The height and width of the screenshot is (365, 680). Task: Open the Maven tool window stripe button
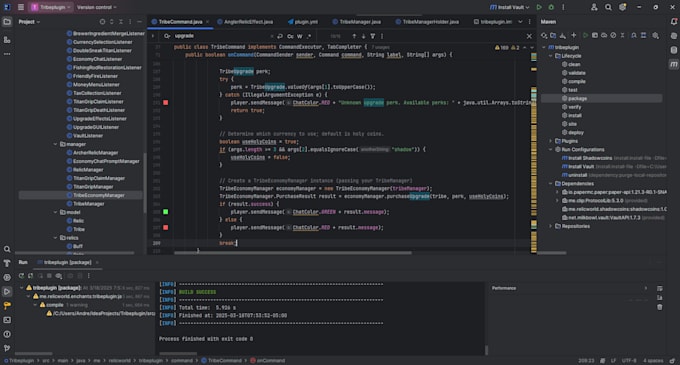point(673,64)
